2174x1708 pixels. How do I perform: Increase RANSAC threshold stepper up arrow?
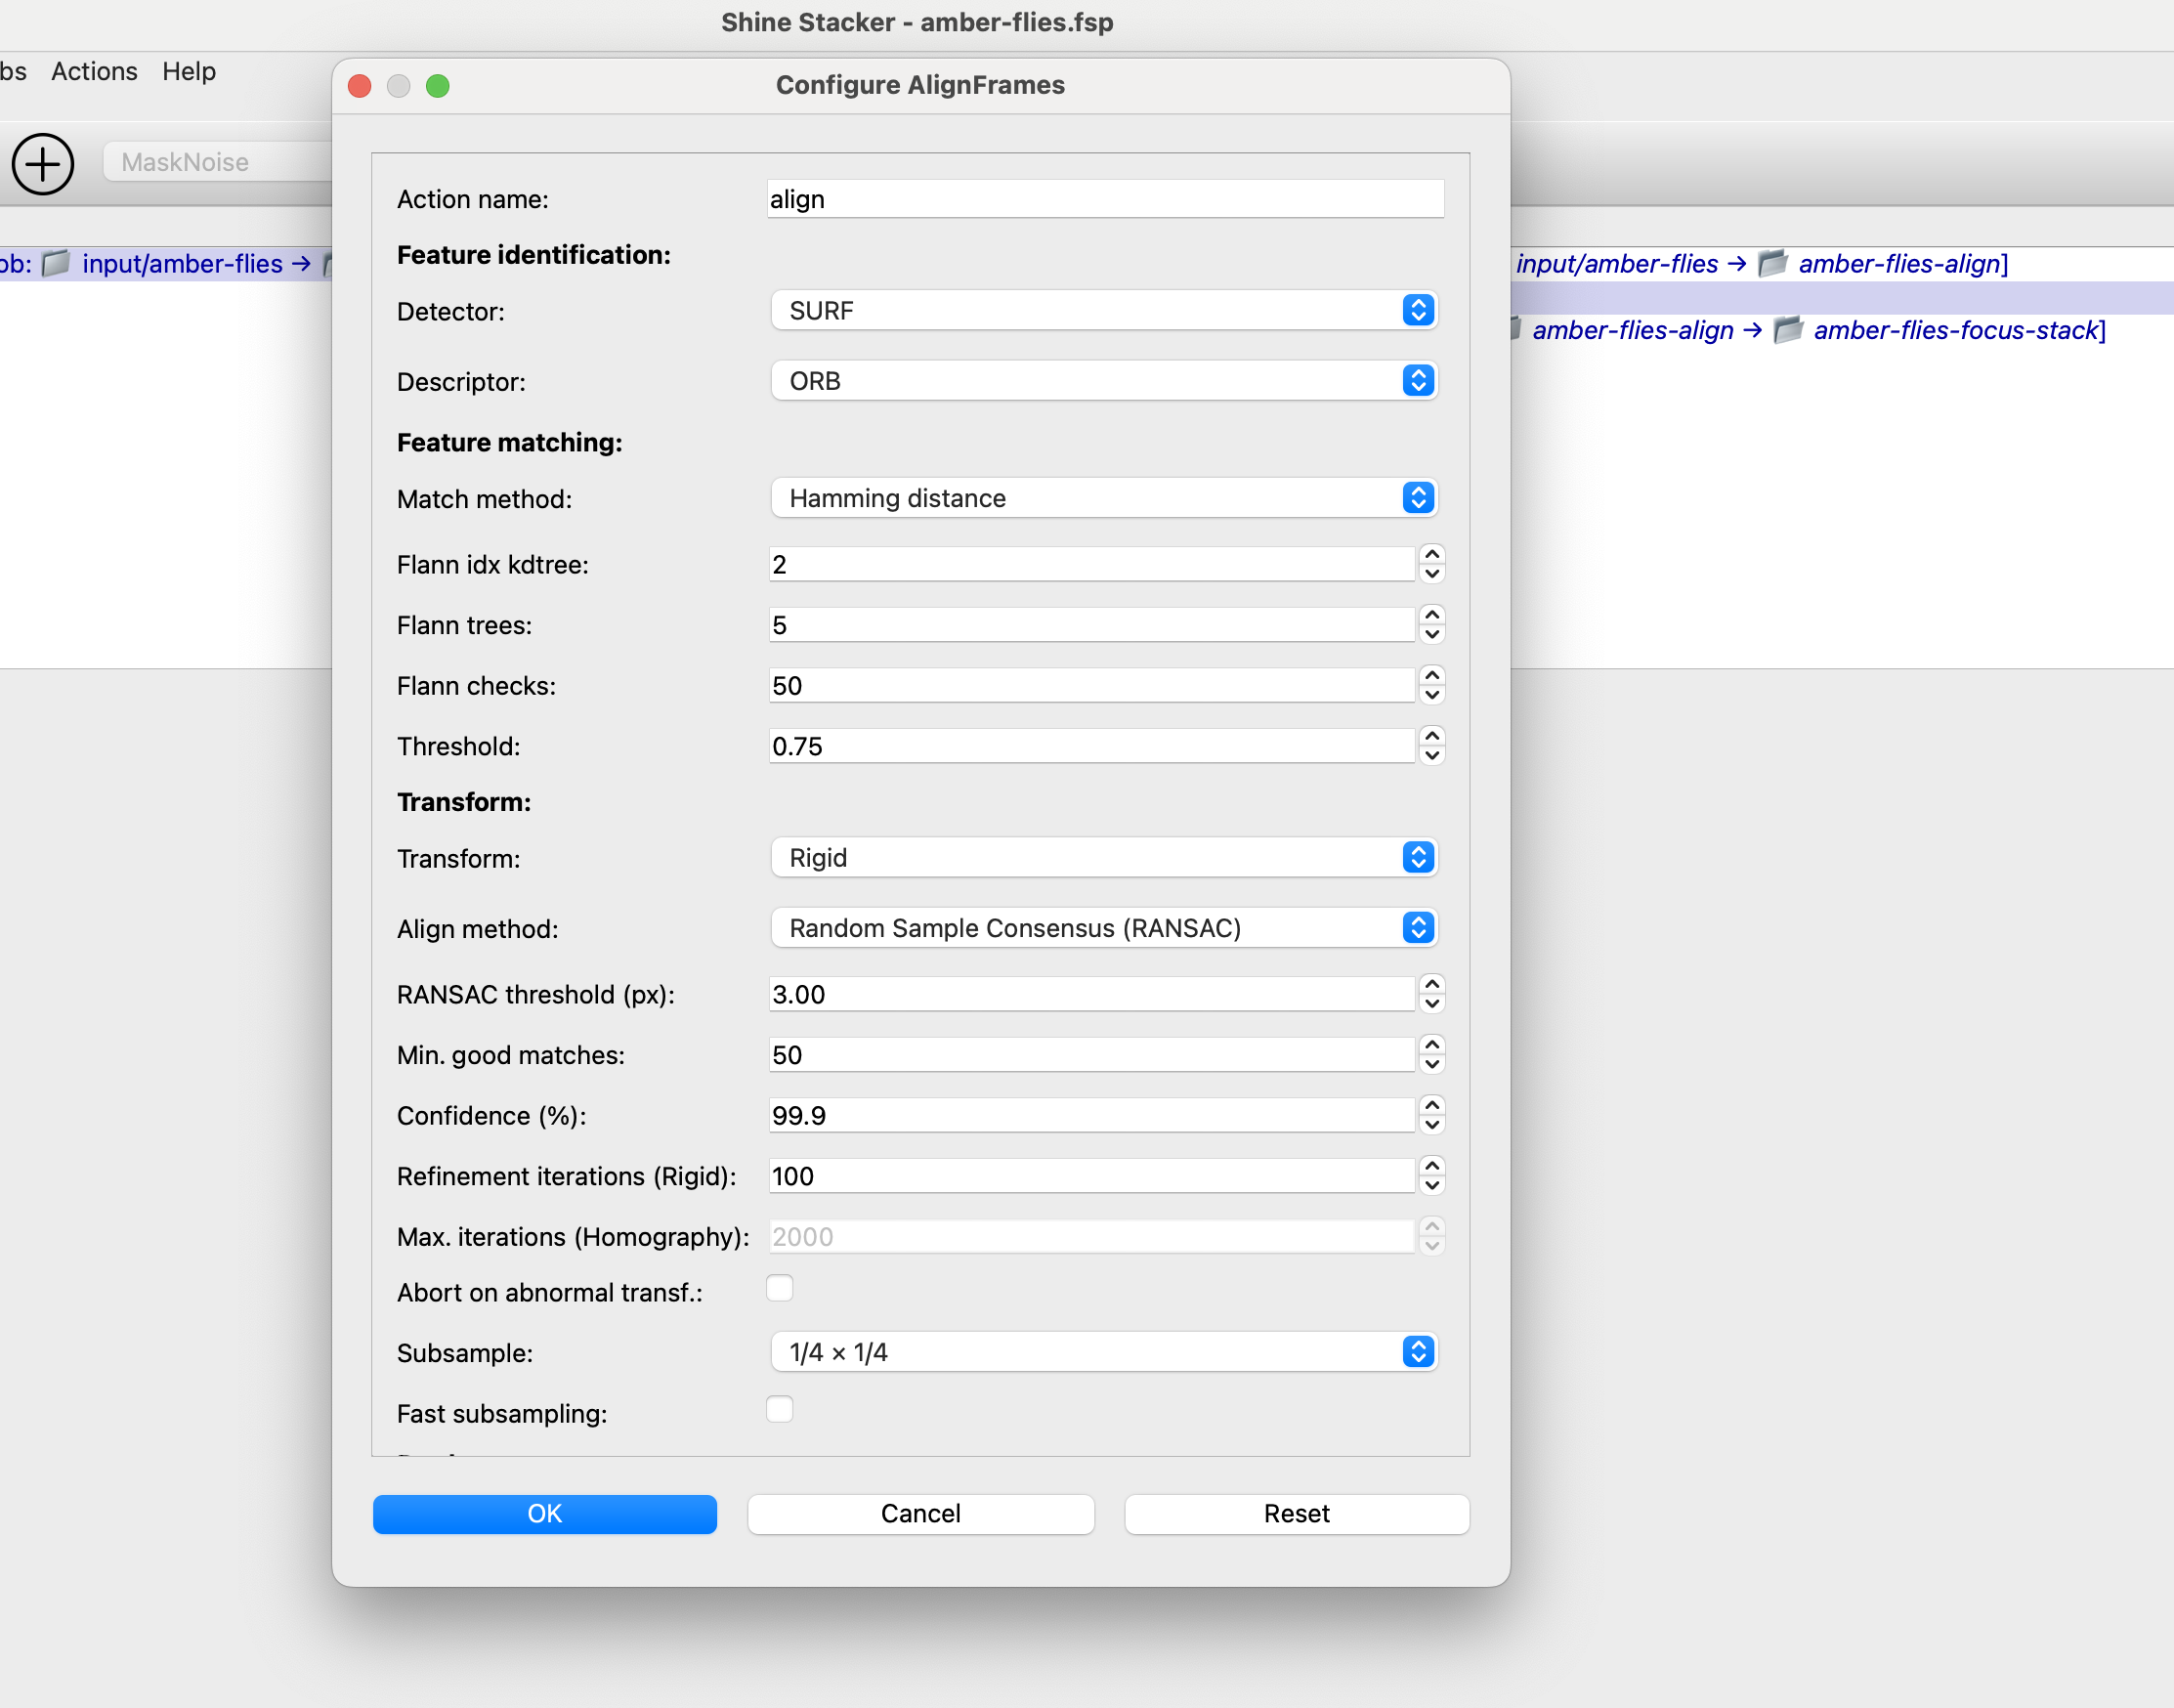coord(1432,984)
